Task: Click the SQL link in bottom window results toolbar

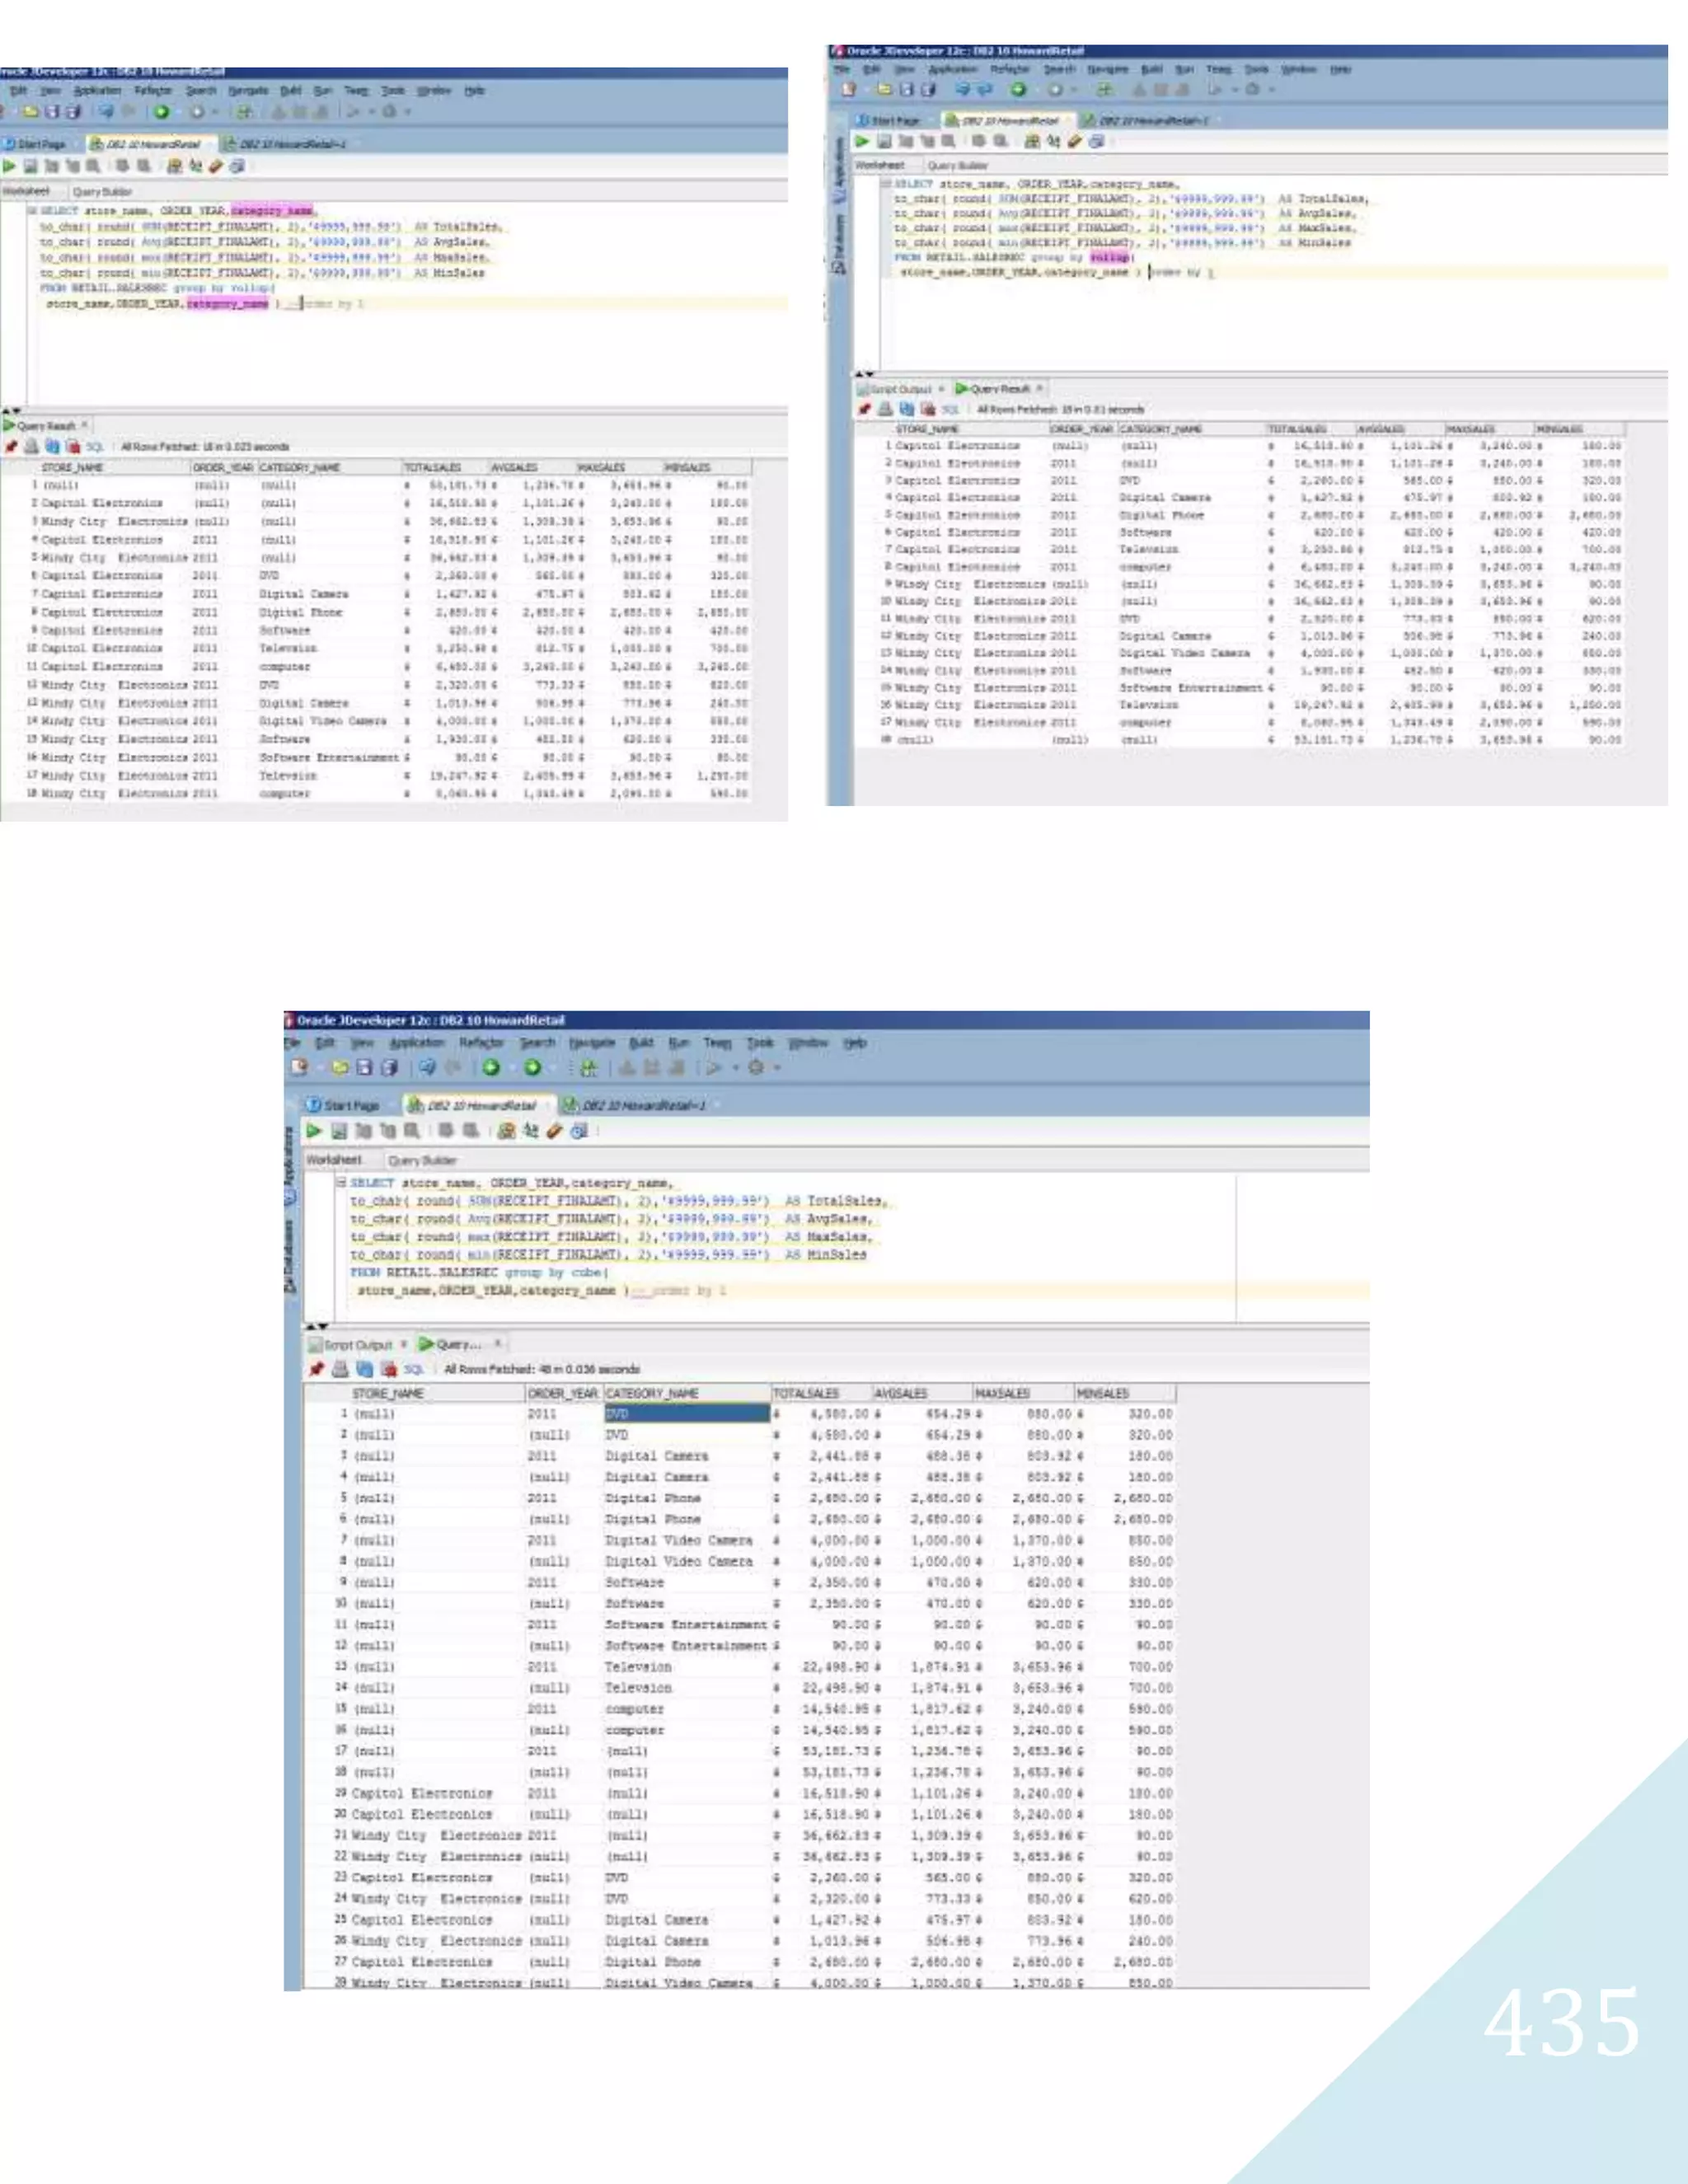Action: [x=413, y=1369]
